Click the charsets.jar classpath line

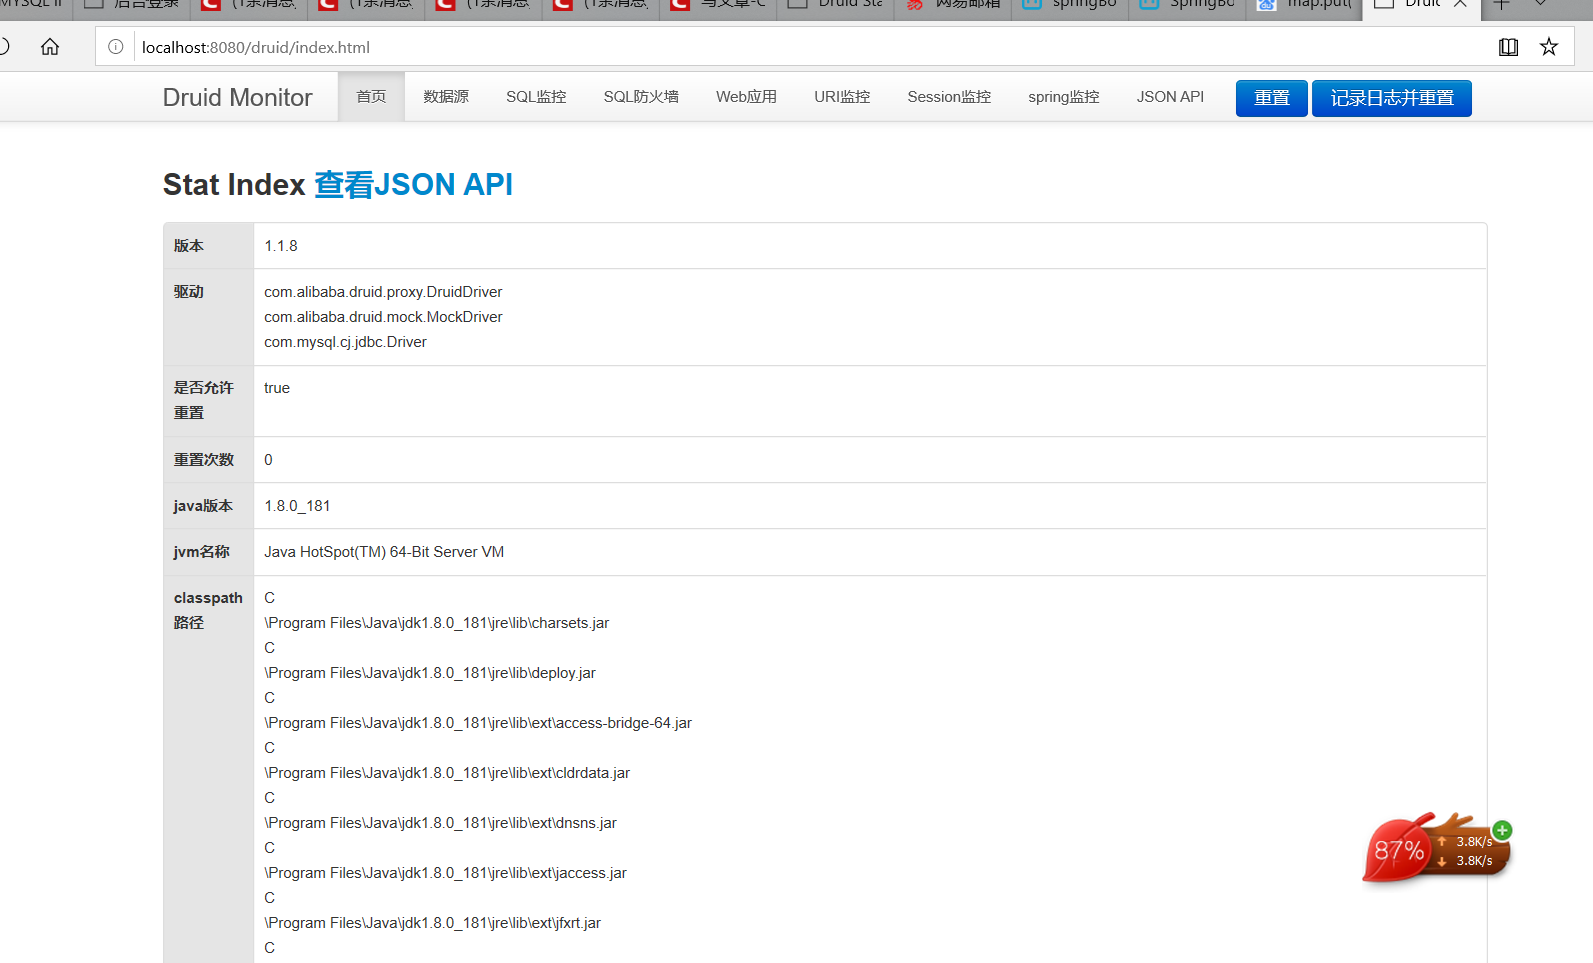pos(437,623)
